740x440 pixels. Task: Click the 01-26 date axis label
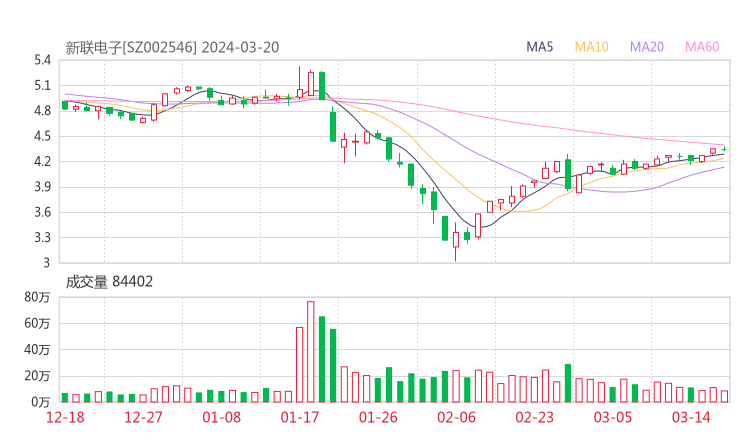click(x=378, y=417)
